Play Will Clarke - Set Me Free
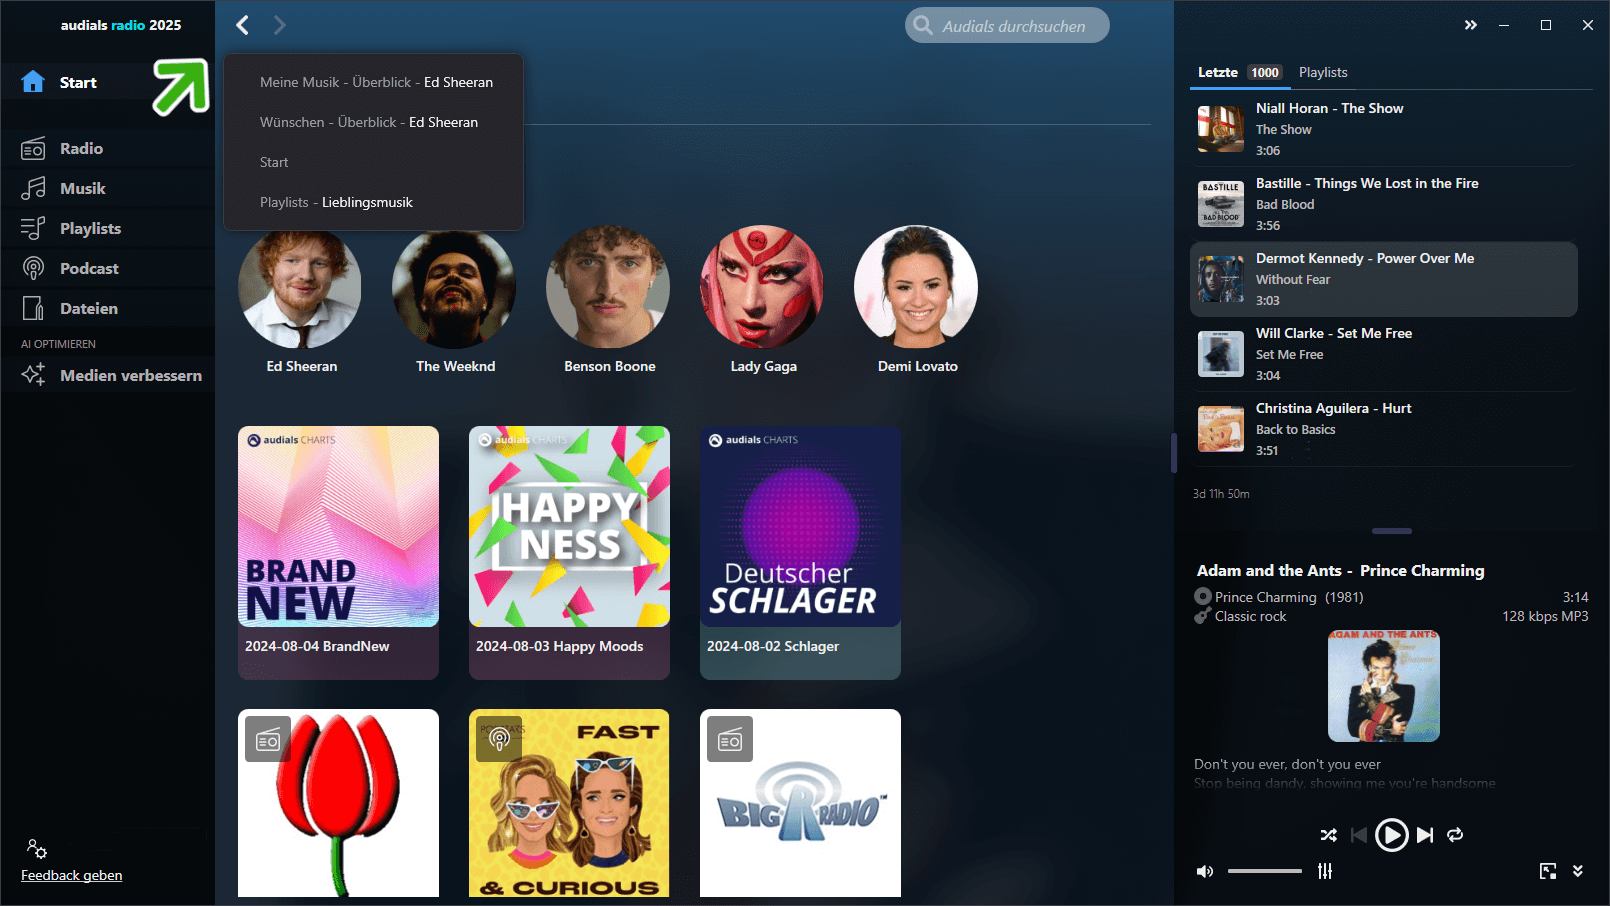This screenshot has height=906, width=1610. click(x=1384, y=354)
